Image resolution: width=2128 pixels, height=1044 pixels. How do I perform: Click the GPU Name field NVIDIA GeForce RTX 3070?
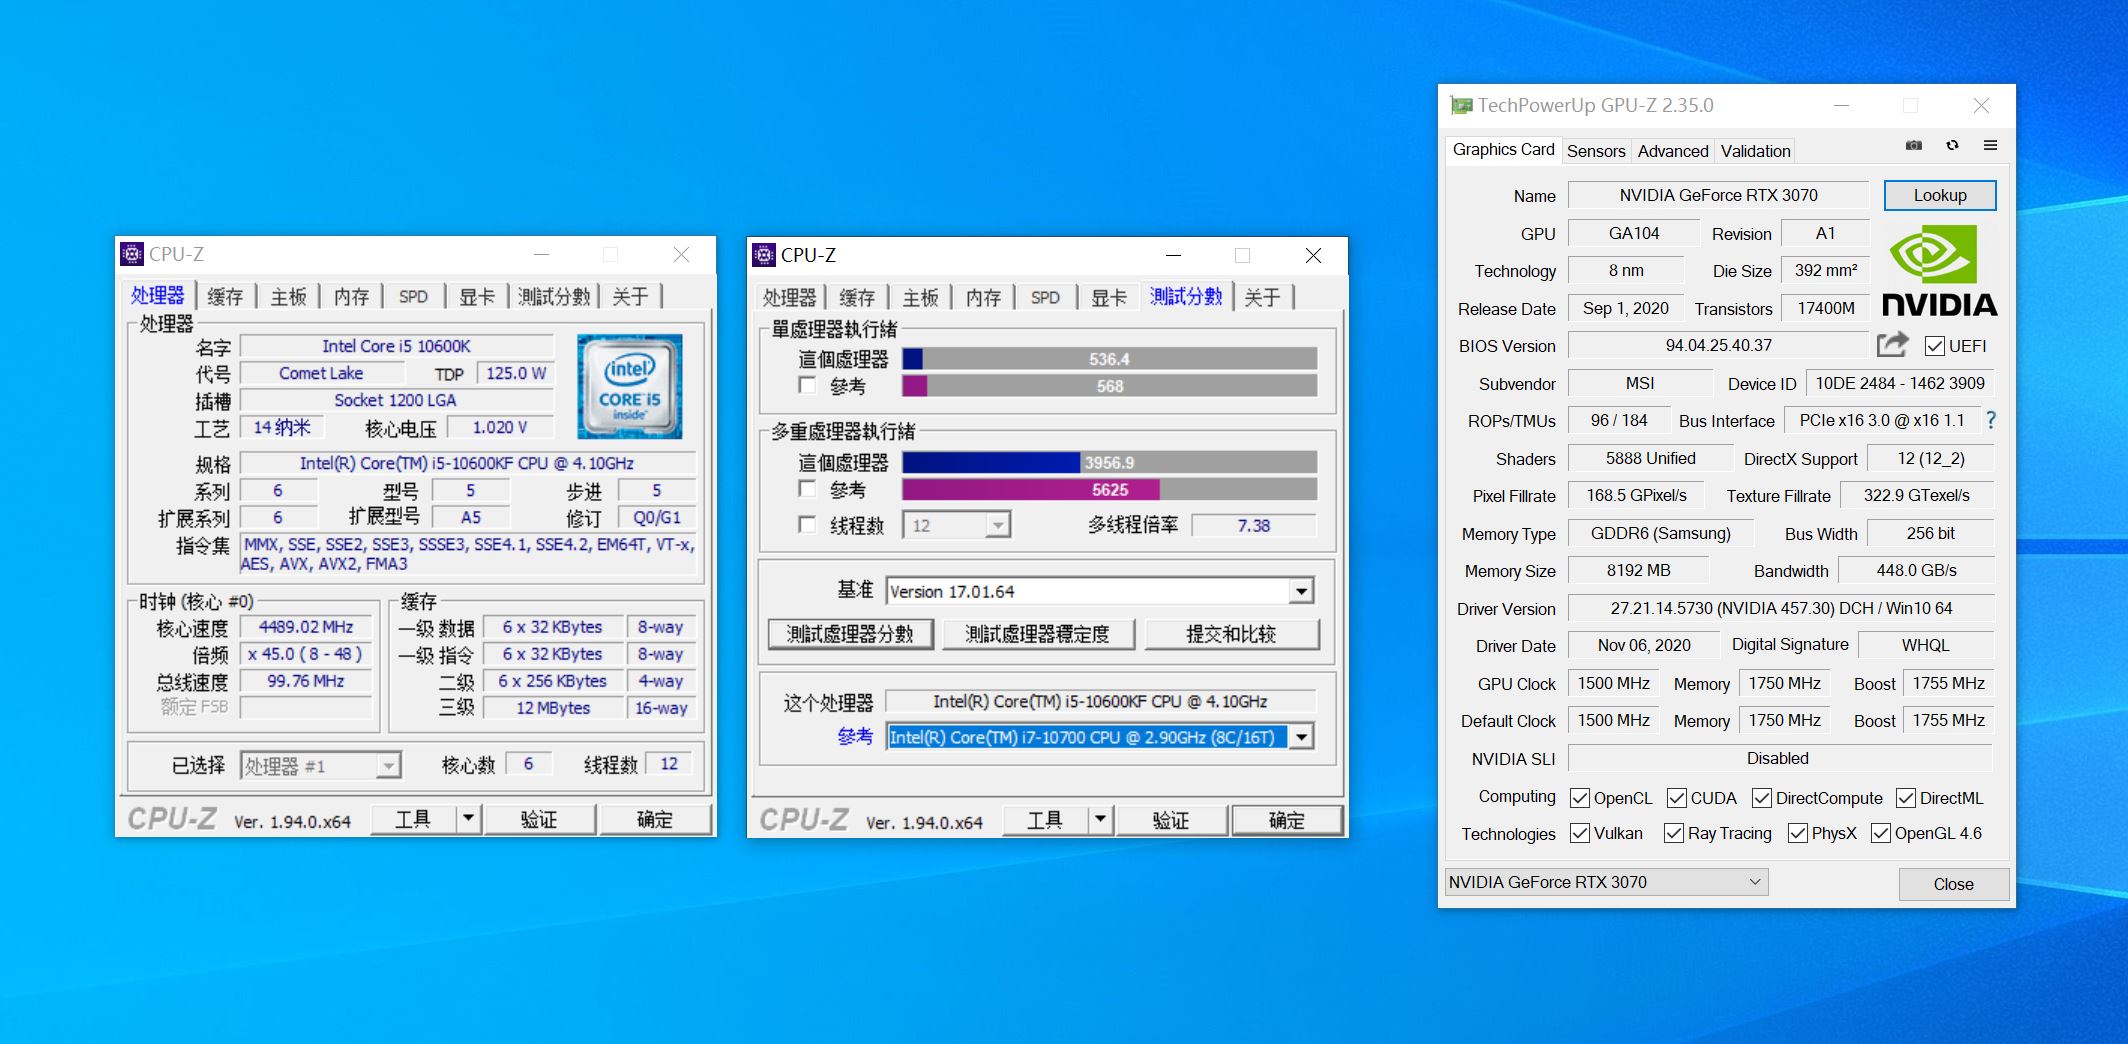point(1718,195)
